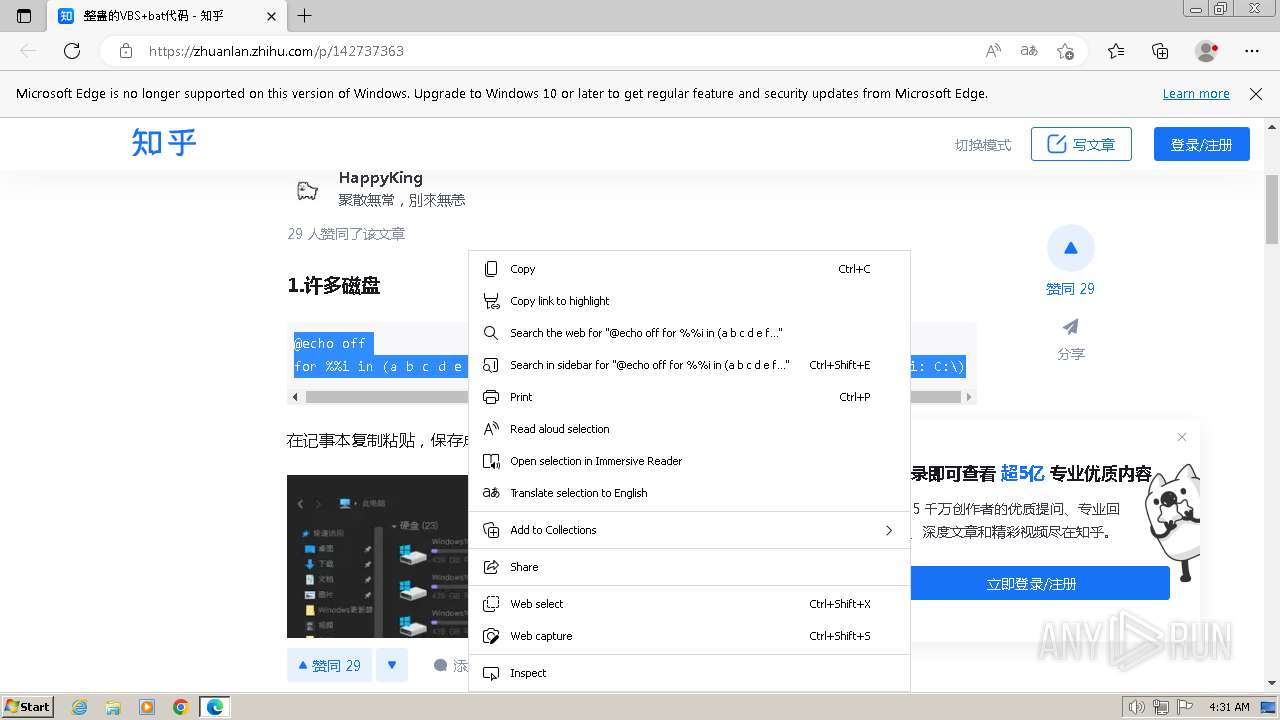Image resolution: width=1280 pixels, height=720 pixels.
Task: Click the HappyKing author avatar
Action: click(x=307, y=190)
